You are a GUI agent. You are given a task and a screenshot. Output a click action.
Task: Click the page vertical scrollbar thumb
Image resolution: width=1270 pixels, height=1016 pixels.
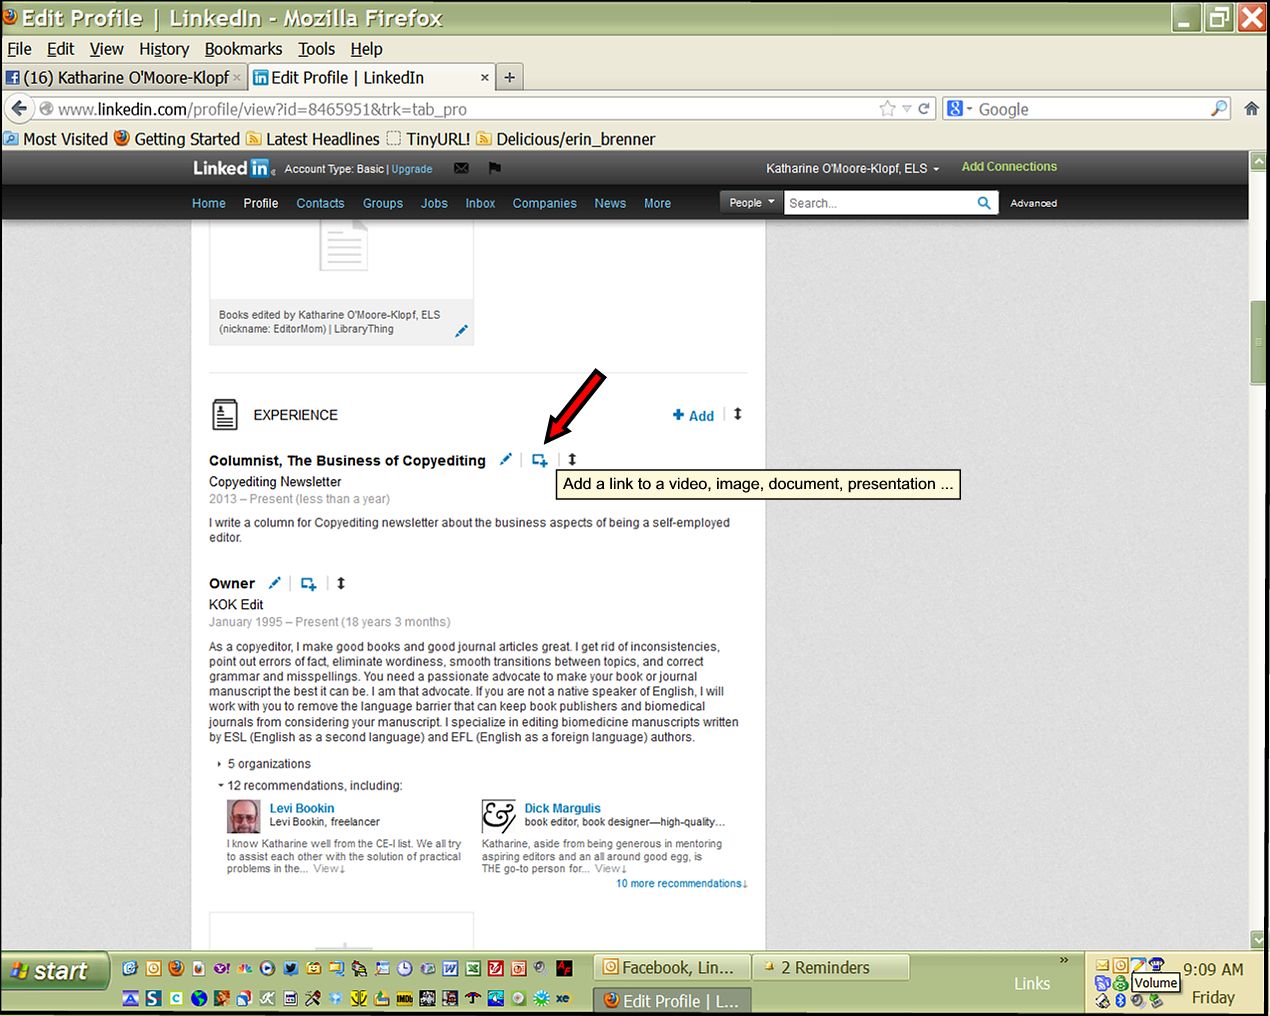(1258, 341)
